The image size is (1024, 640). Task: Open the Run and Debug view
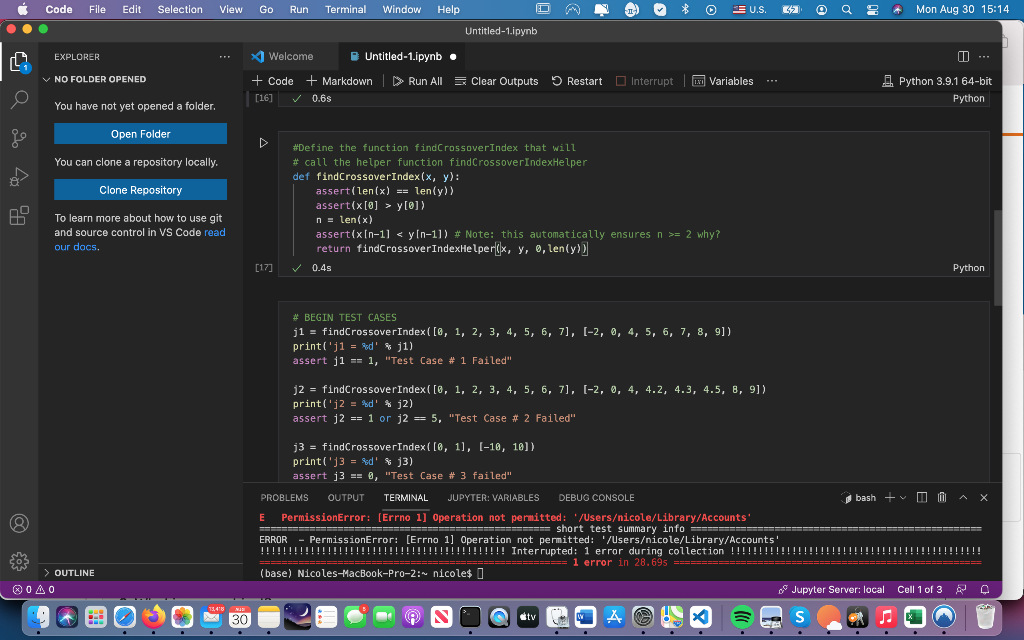20,177
